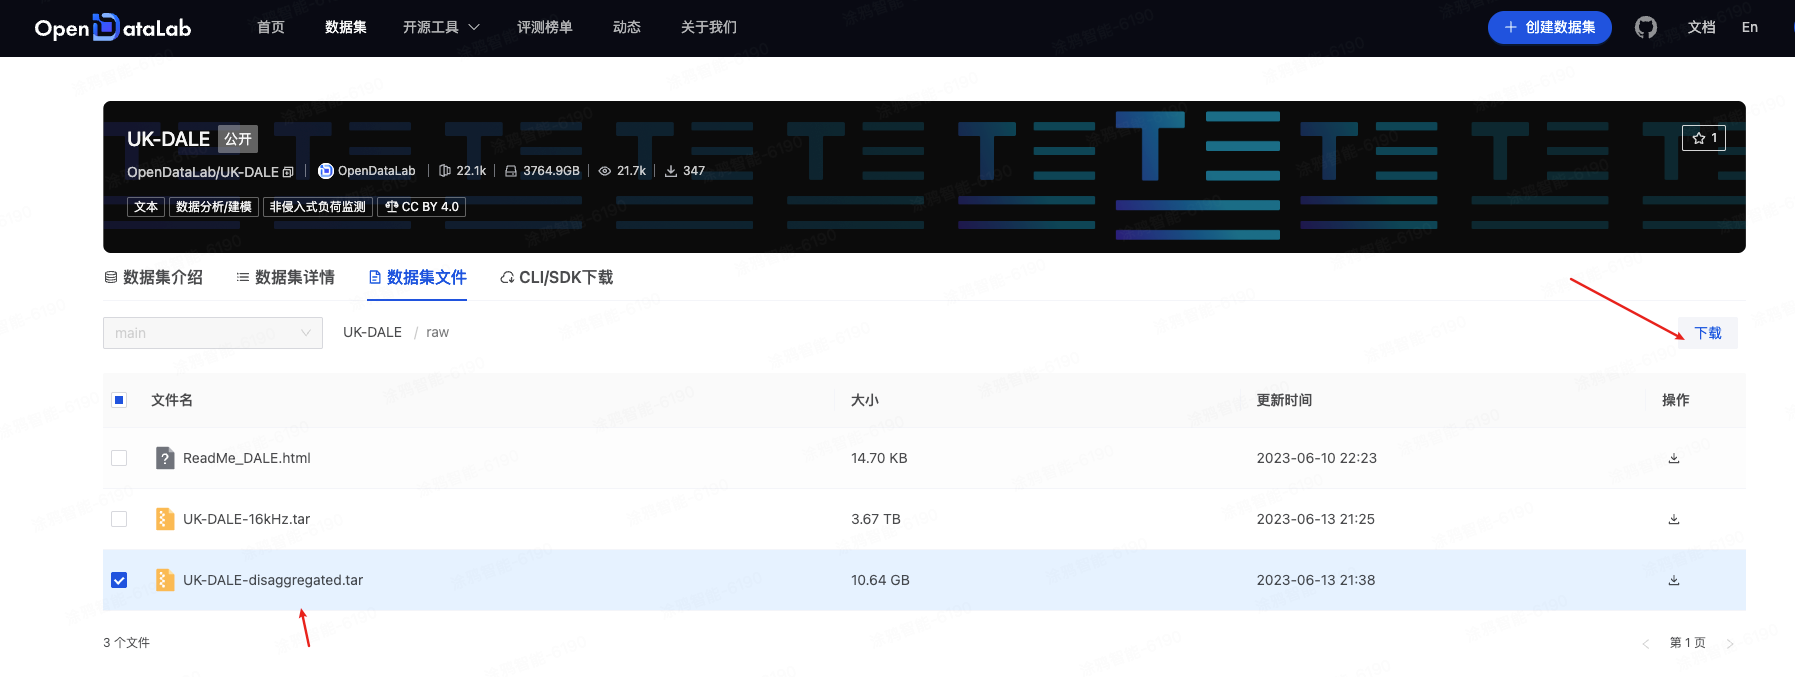This screenshot has width=1795, height=677.
Task: Open the GitHub icon link
Action: pos(1645,28)
